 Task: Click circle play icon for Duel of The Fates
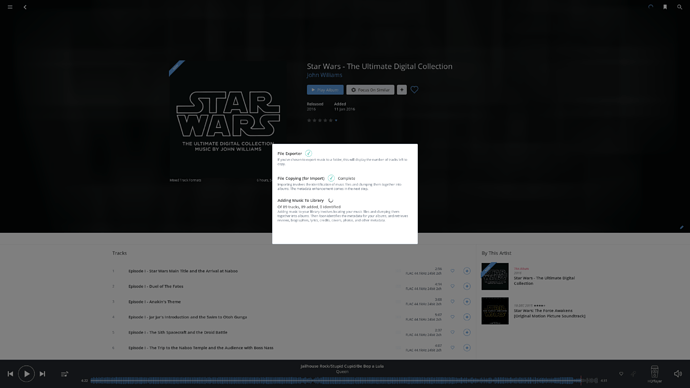point(467,286)
